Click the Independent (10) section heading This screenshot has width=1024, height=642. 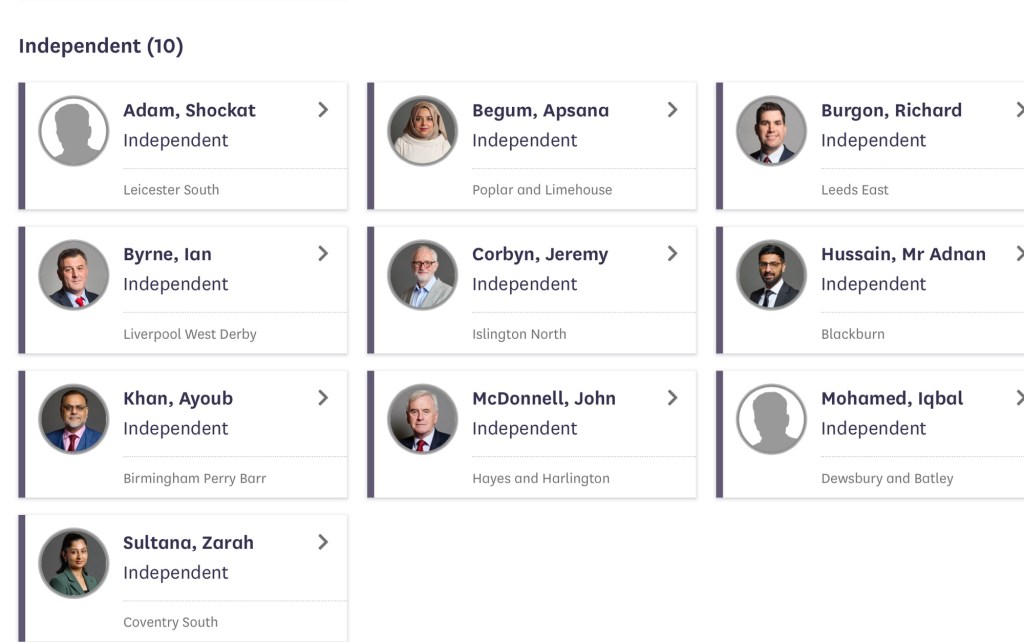tap(101, 46)
